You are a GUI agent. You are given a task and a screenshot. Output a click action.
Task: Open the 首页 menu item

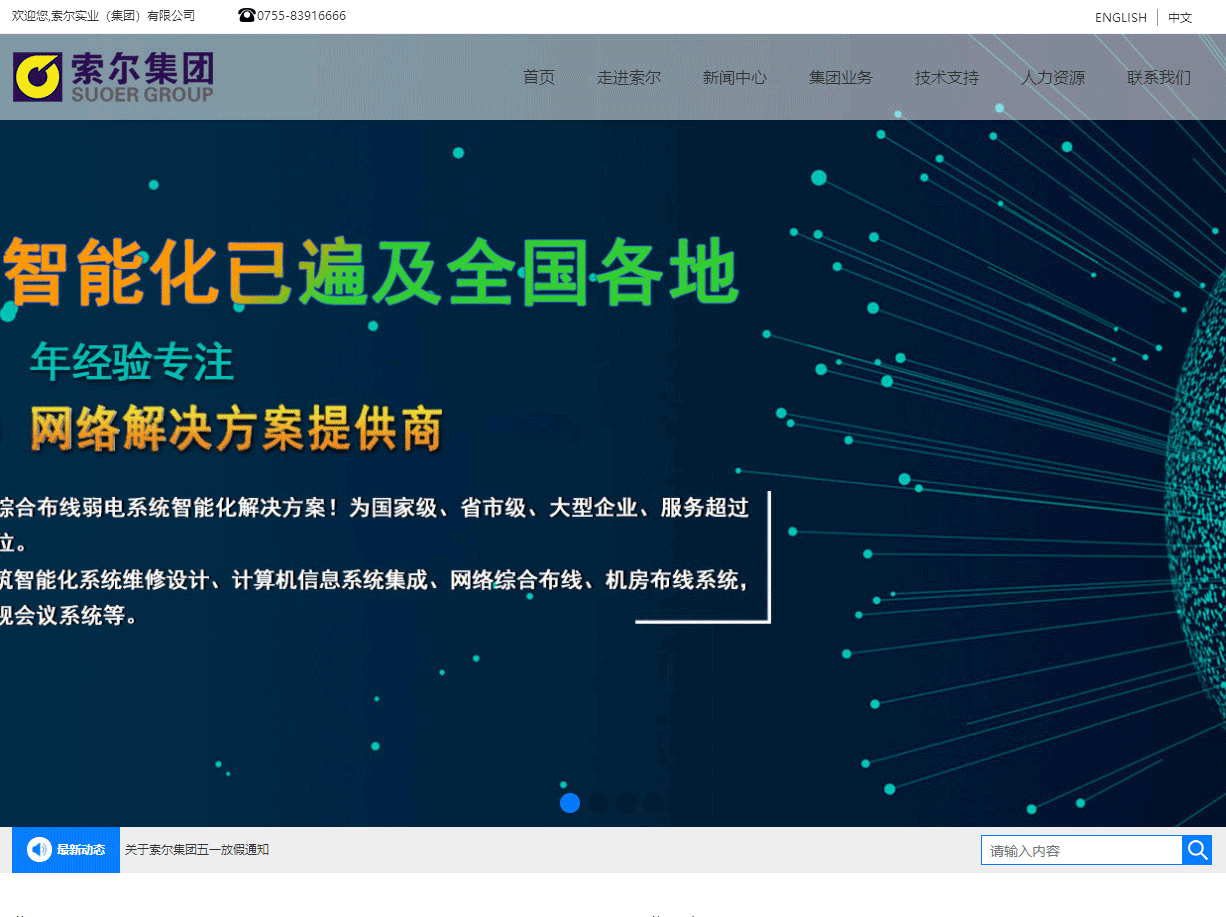[539, 77]
